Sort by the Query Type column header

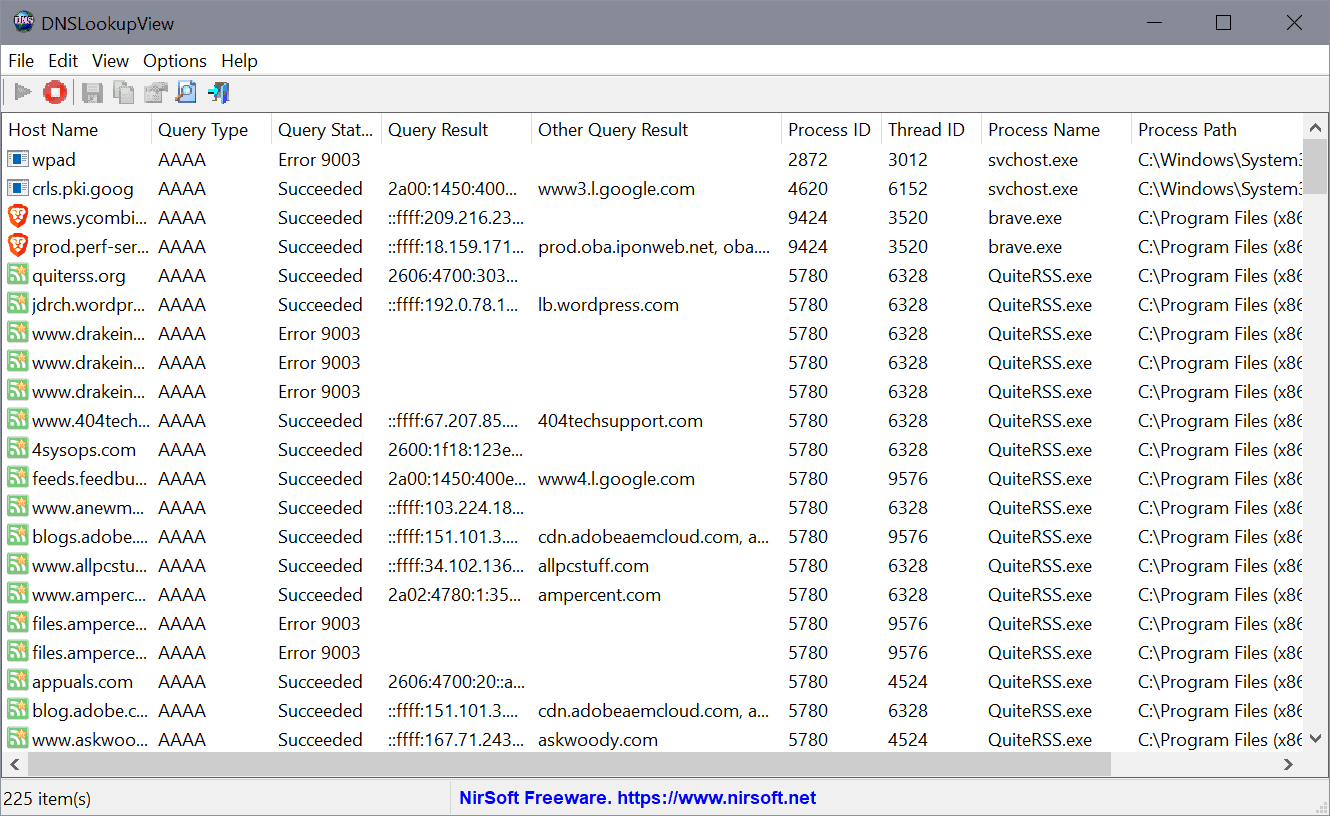[x=211, y=130]
